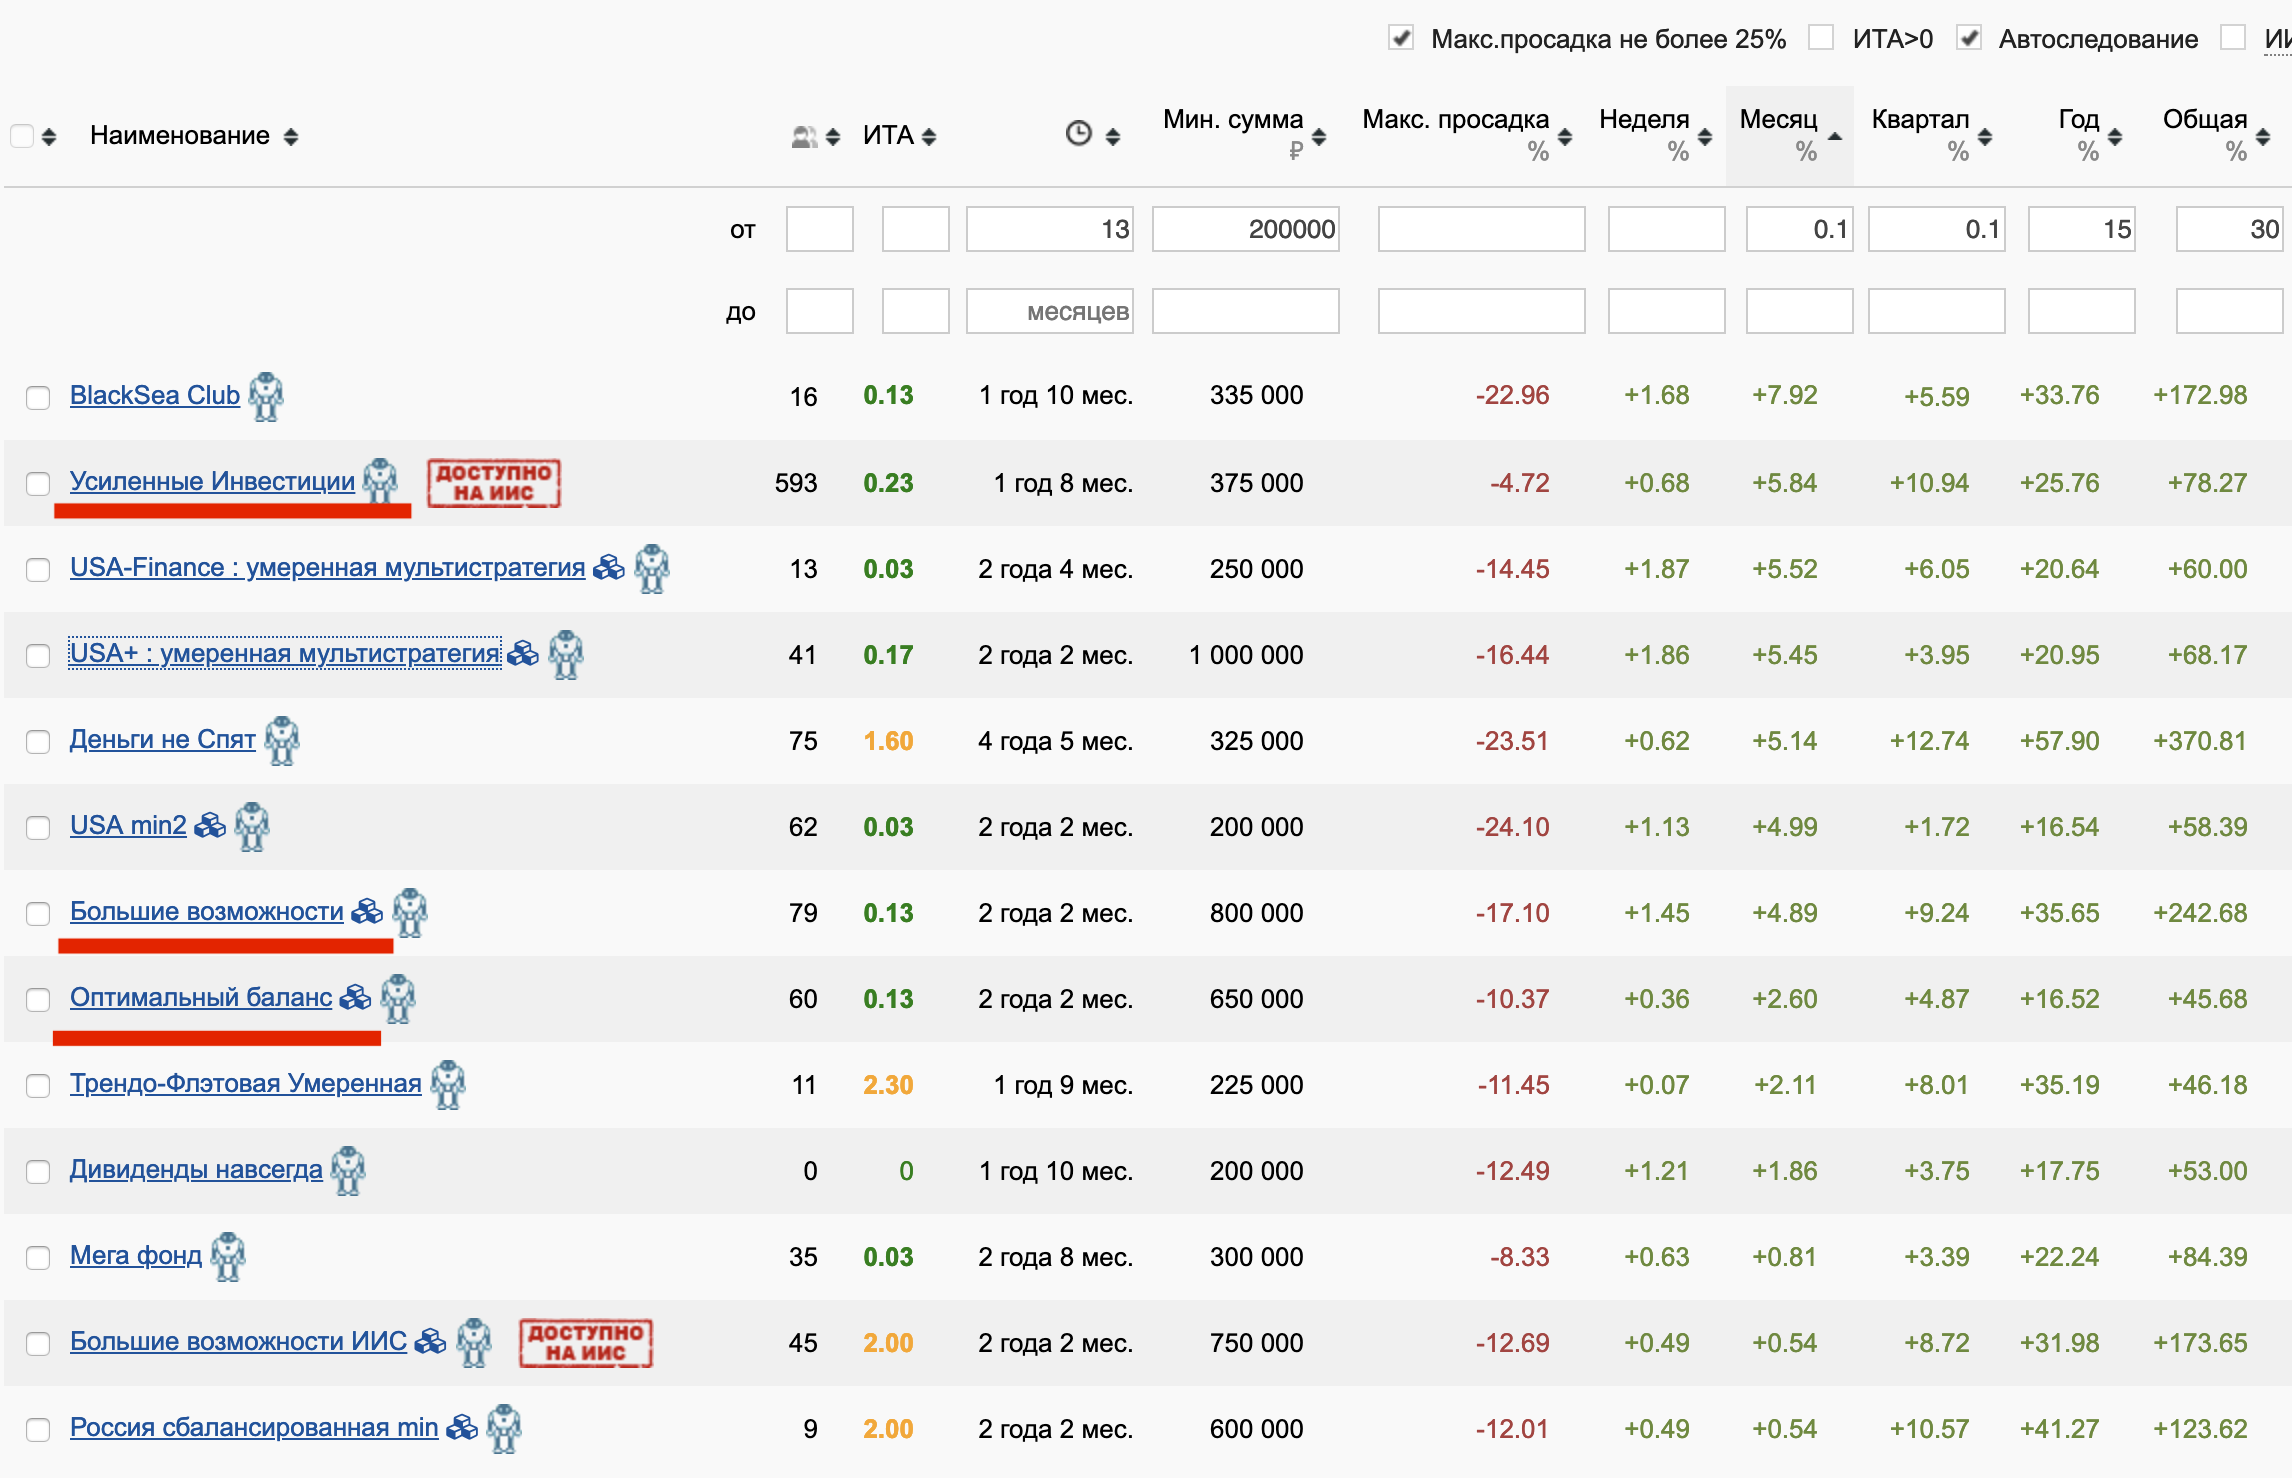The height and width of the screenshot is (1478, 2292).
Task: Click the cubes icon next to Оптимальный баланс
Action: coord(355,998)
